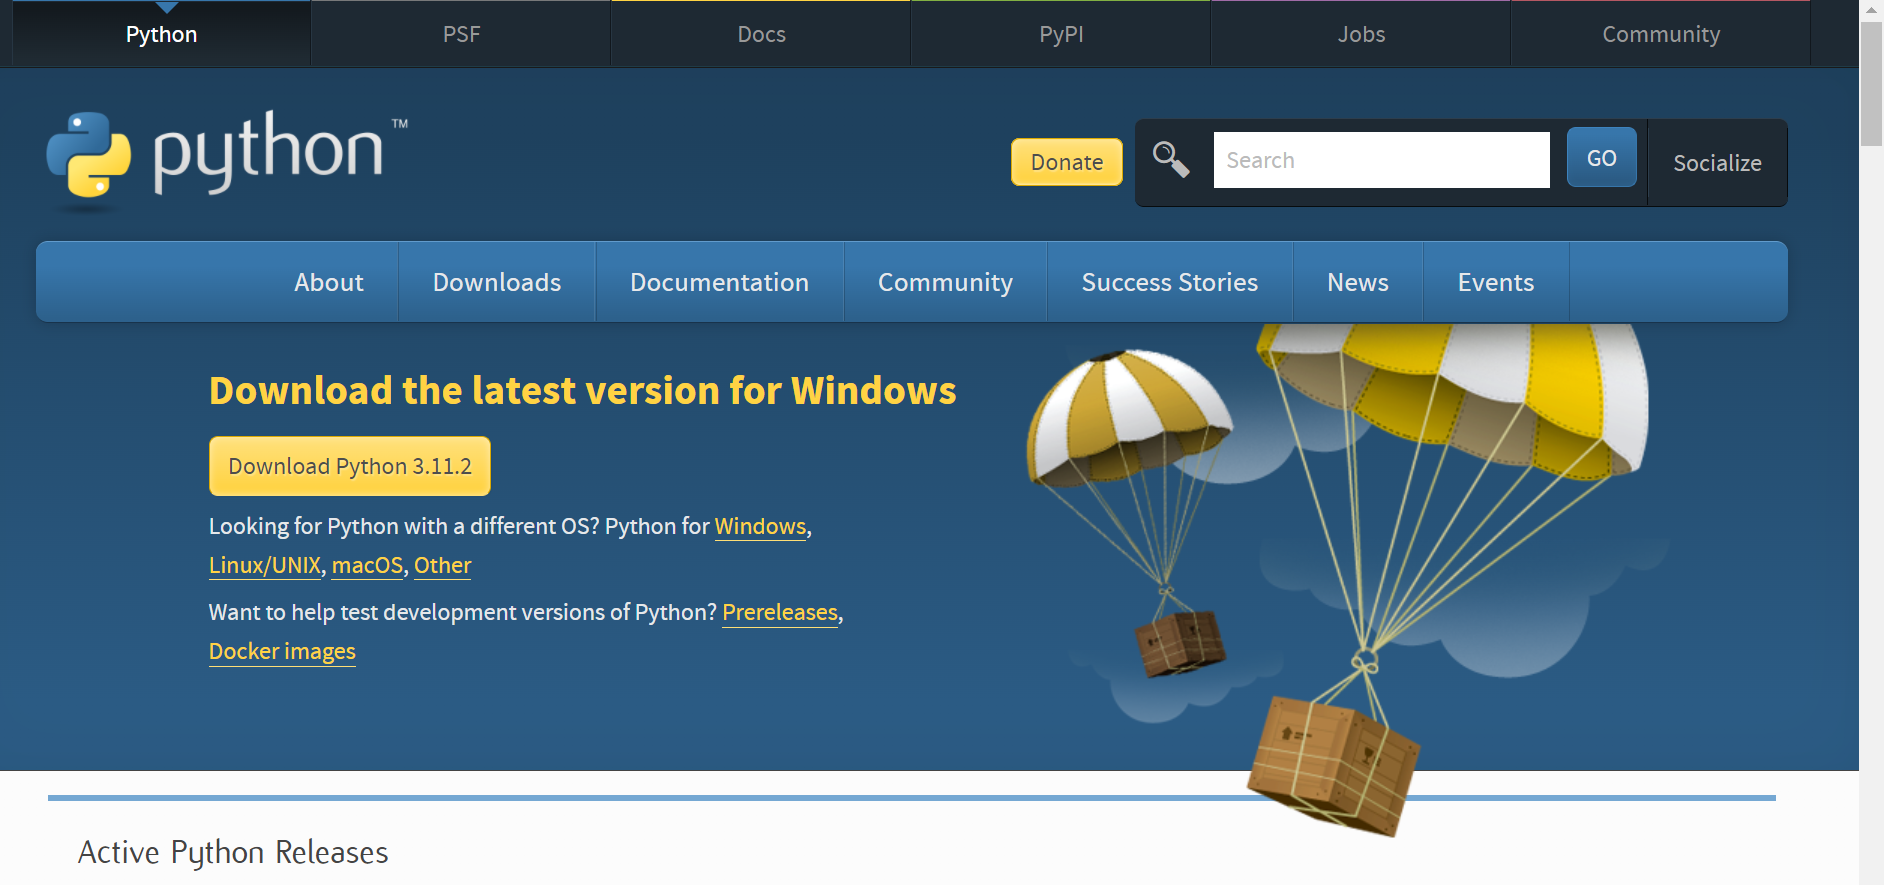Focus the Search text field

pos(1381,160)
